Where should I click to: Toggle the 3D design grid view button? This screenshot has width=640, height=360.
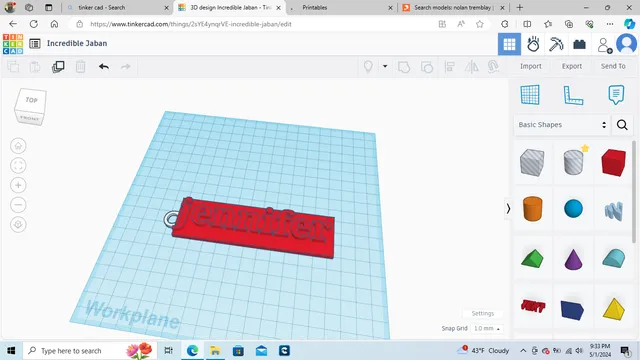coord(509,44)
